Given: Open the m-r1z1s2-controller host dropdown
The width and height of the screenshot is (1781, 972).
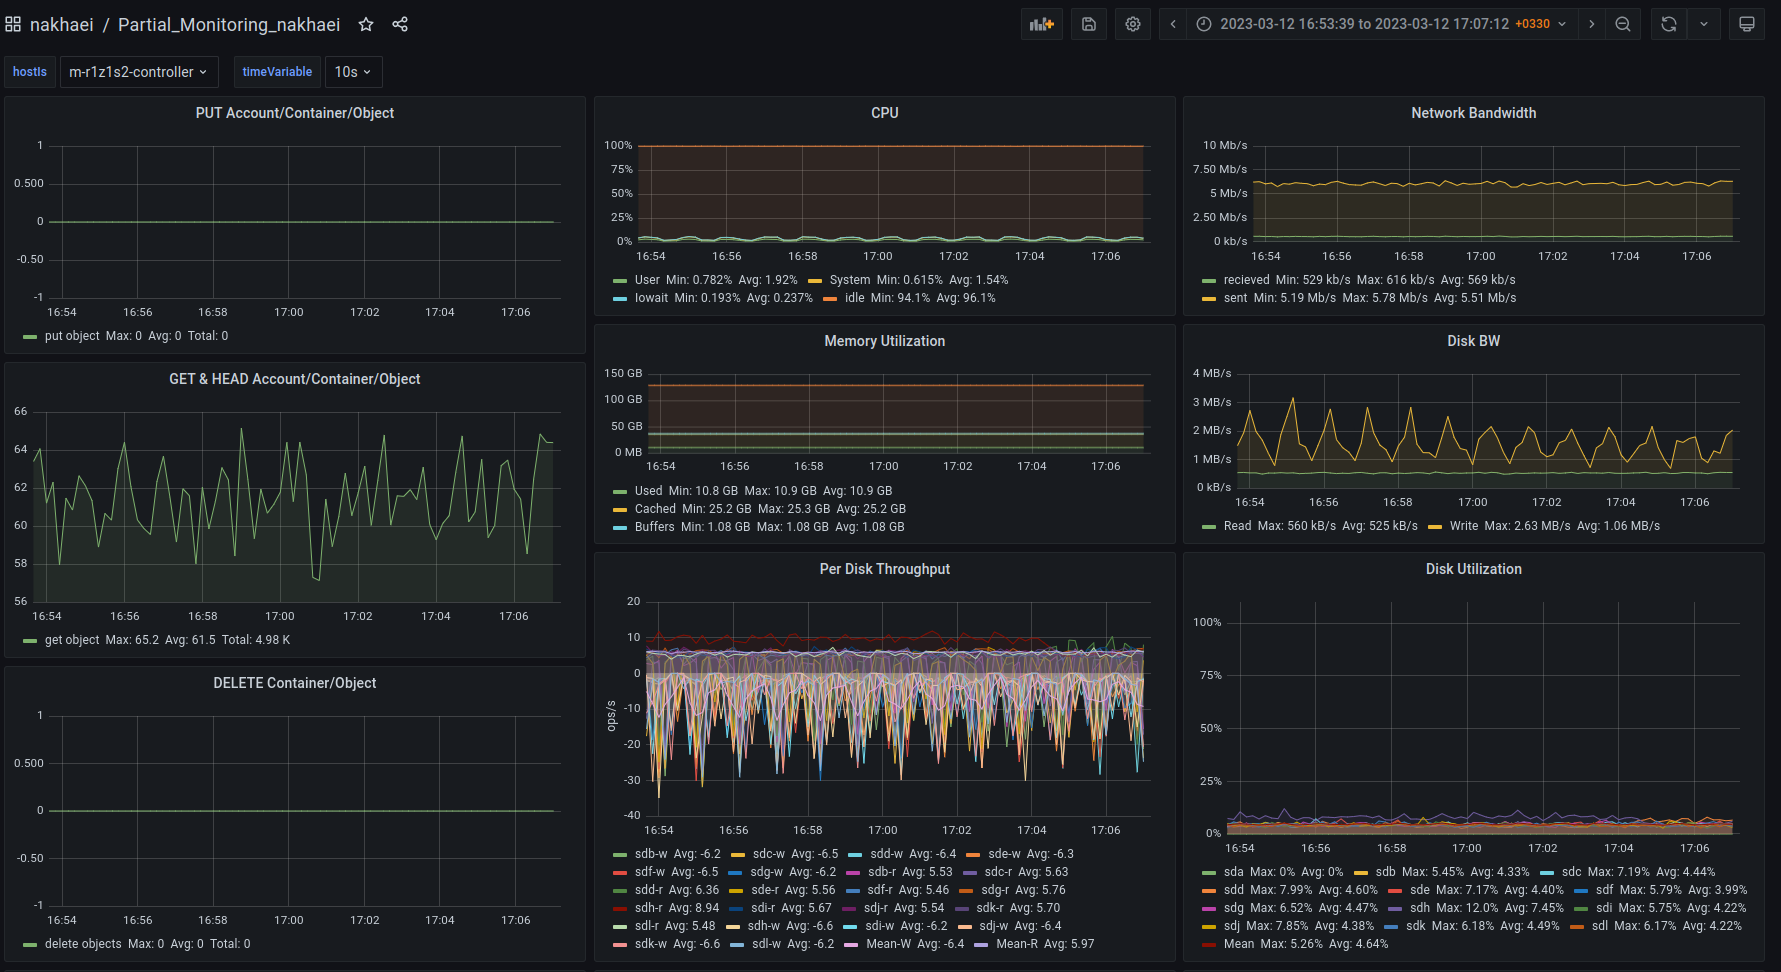Looking at the screenshot, I should (138, 72).
